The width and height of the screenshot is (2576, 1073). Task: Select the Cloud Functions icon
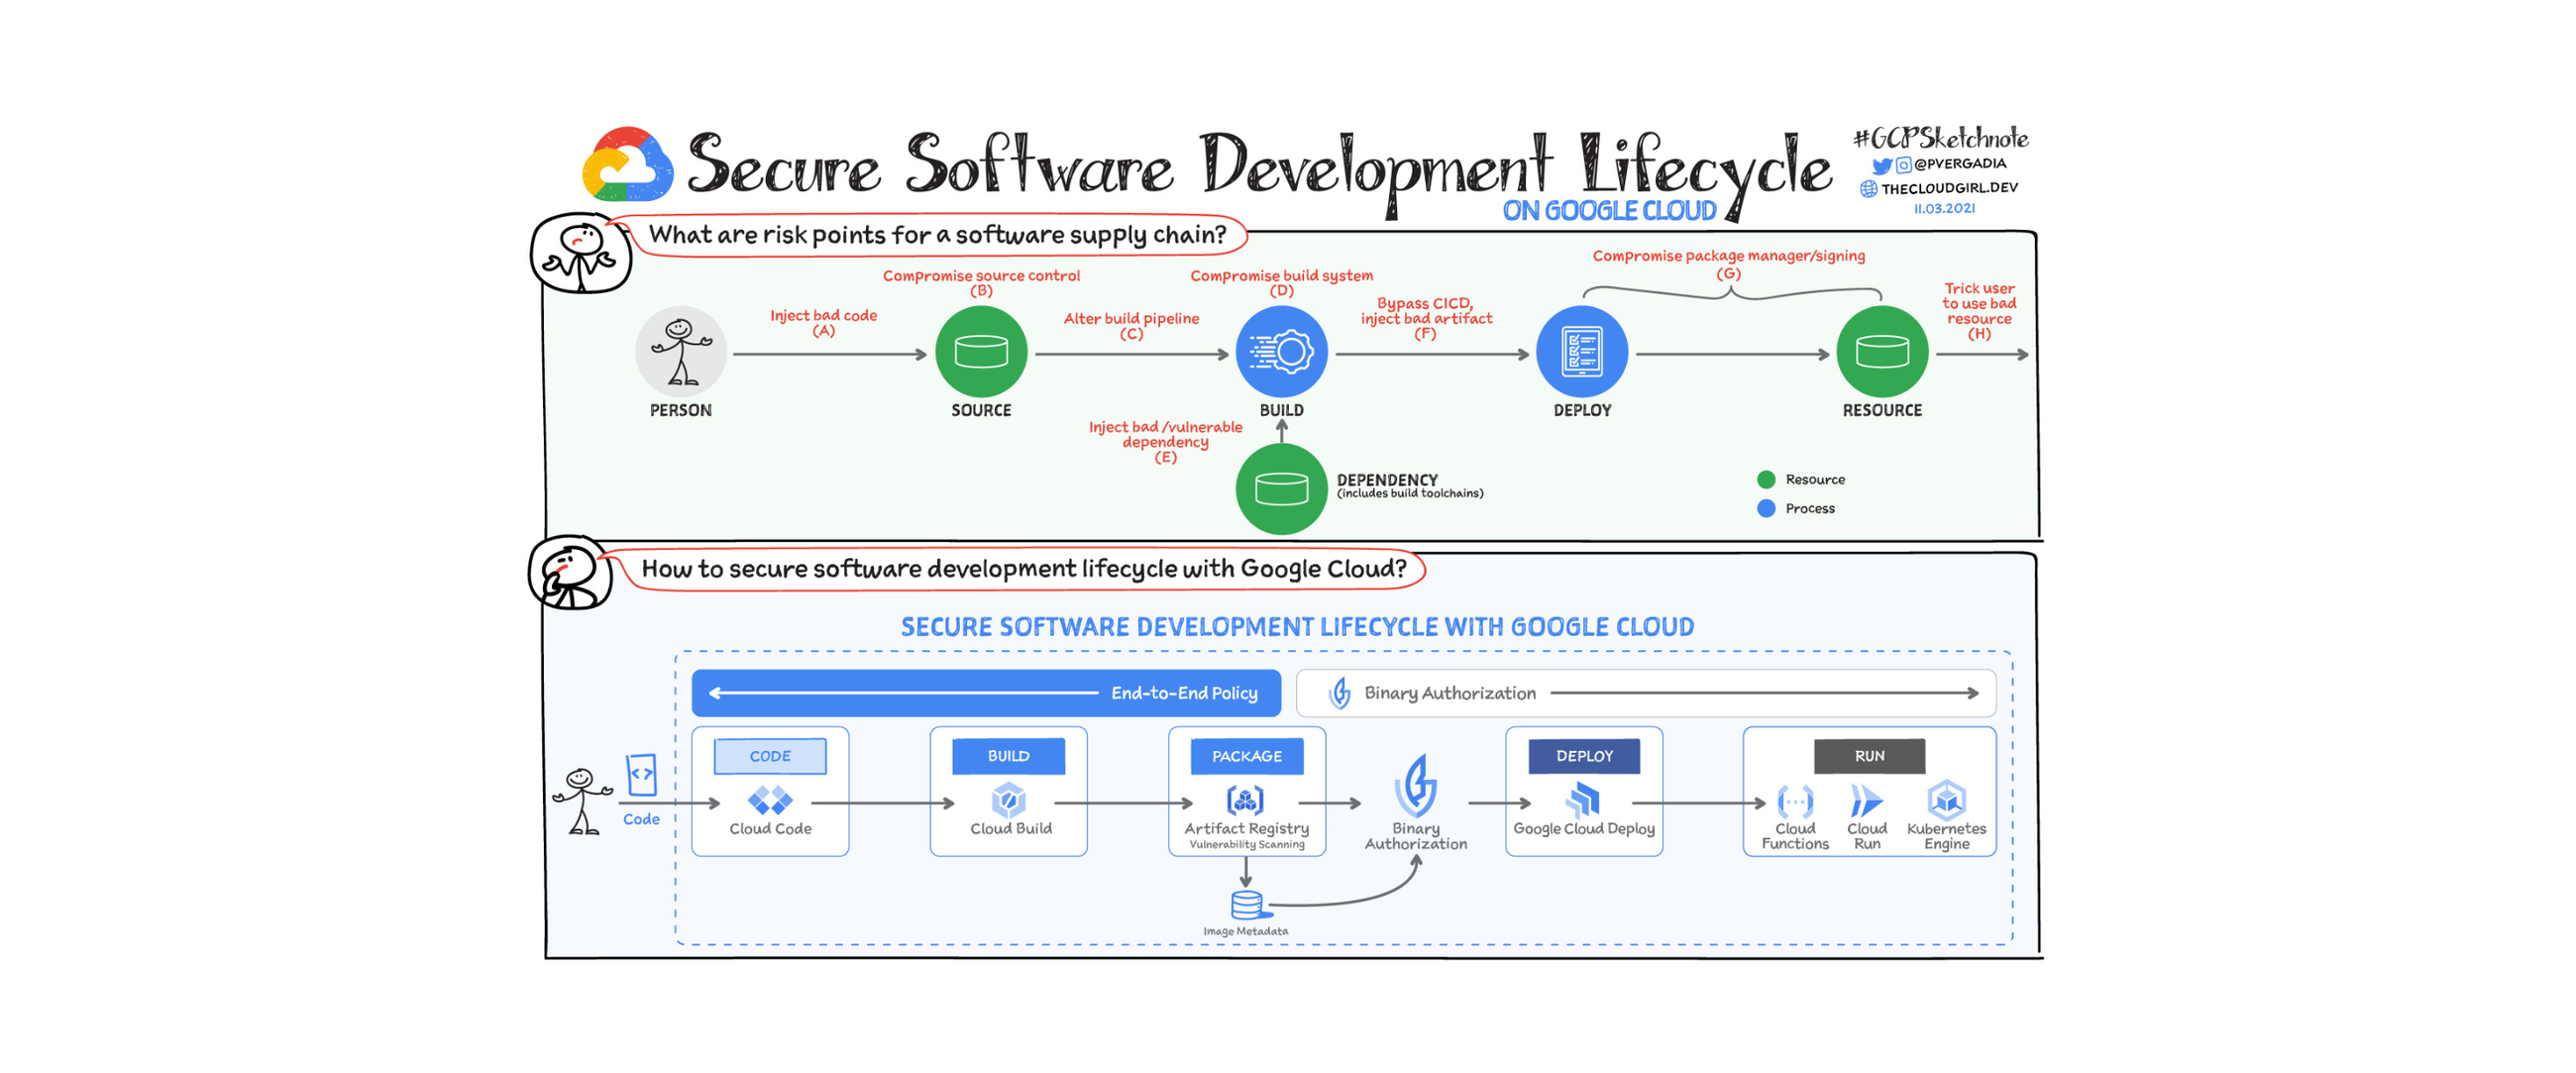pyautogui.click(x=1795, y=801)
